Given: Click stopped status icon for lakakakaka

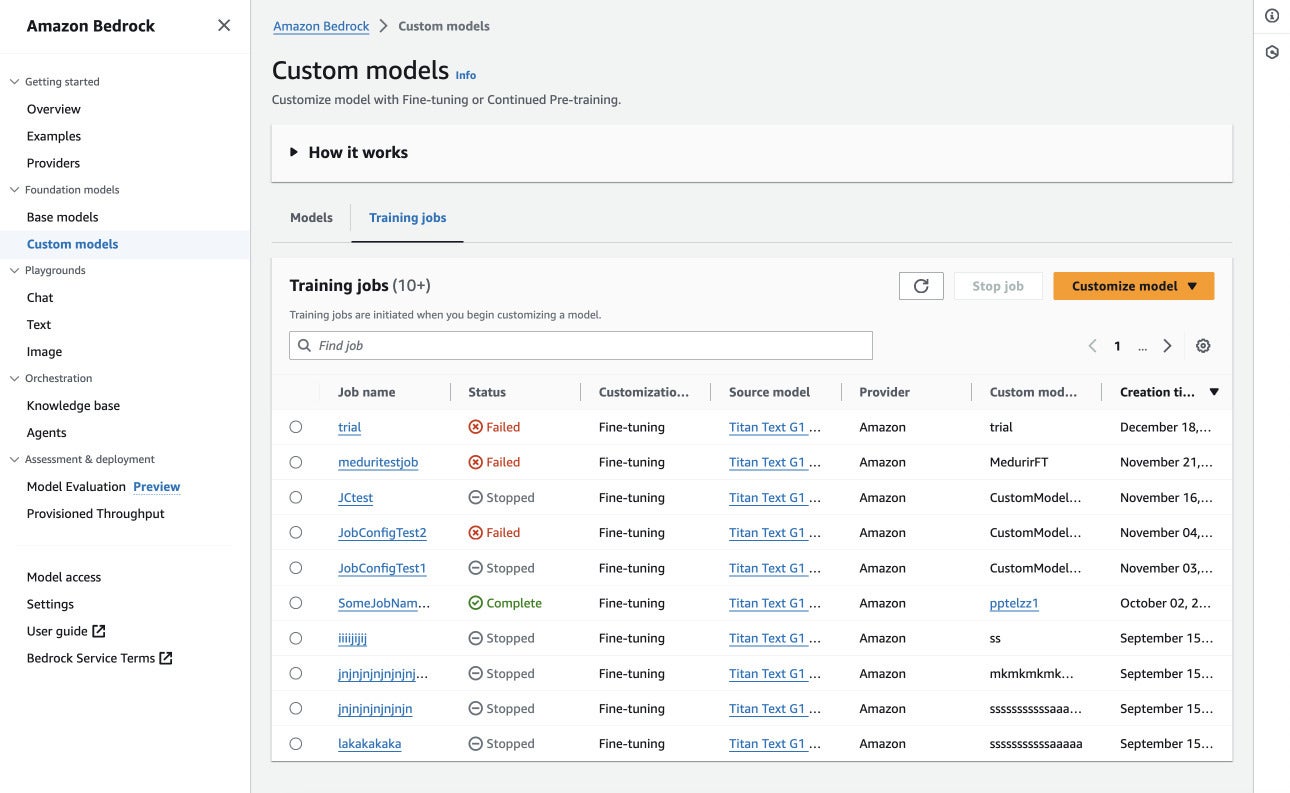Looking at the screenshot, I should coord(476,744).
